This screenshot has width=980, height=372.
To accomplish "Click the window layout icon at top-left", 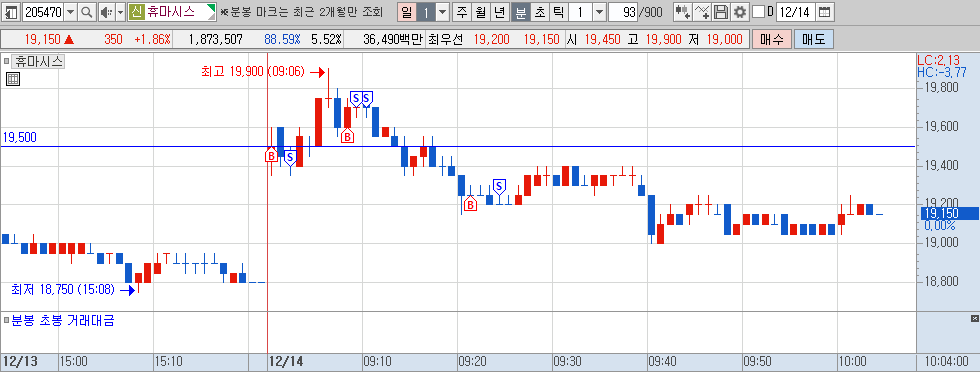I will (11, 12).
